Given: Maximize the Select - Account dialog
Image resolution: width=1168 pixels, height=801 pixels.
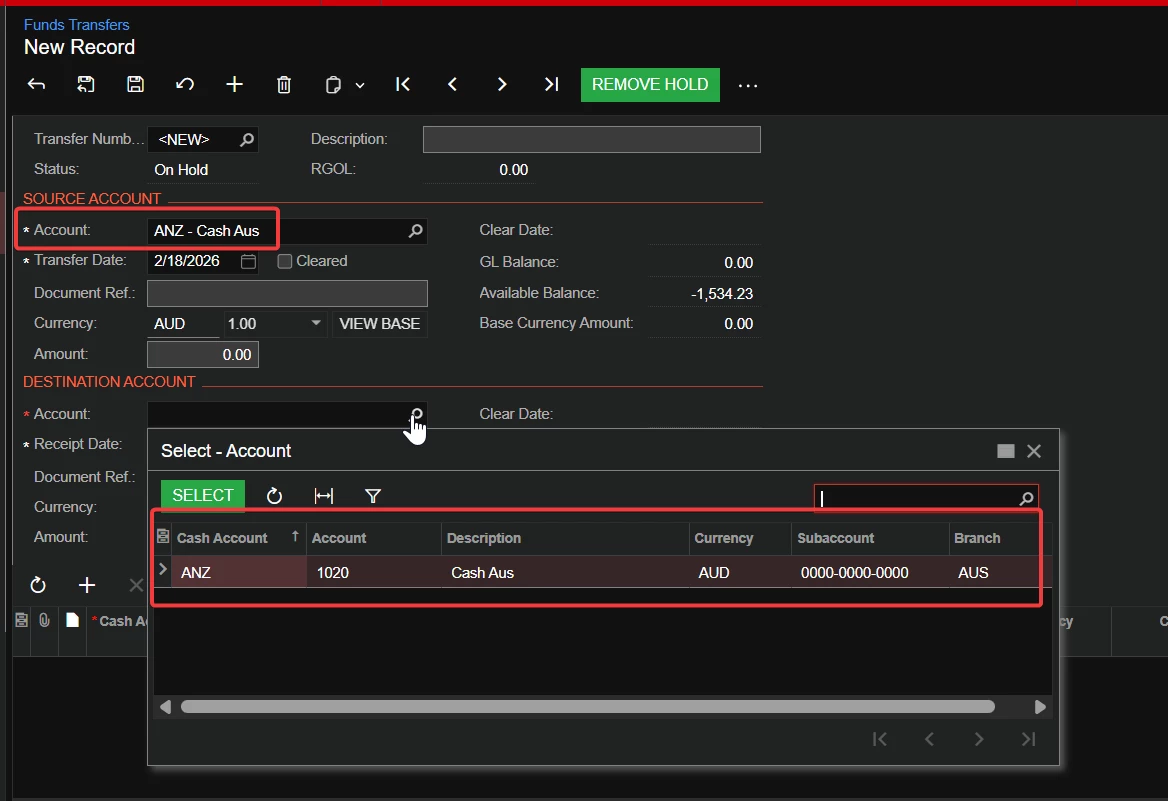Looking at the screenshot, I should pos(1006,451).
